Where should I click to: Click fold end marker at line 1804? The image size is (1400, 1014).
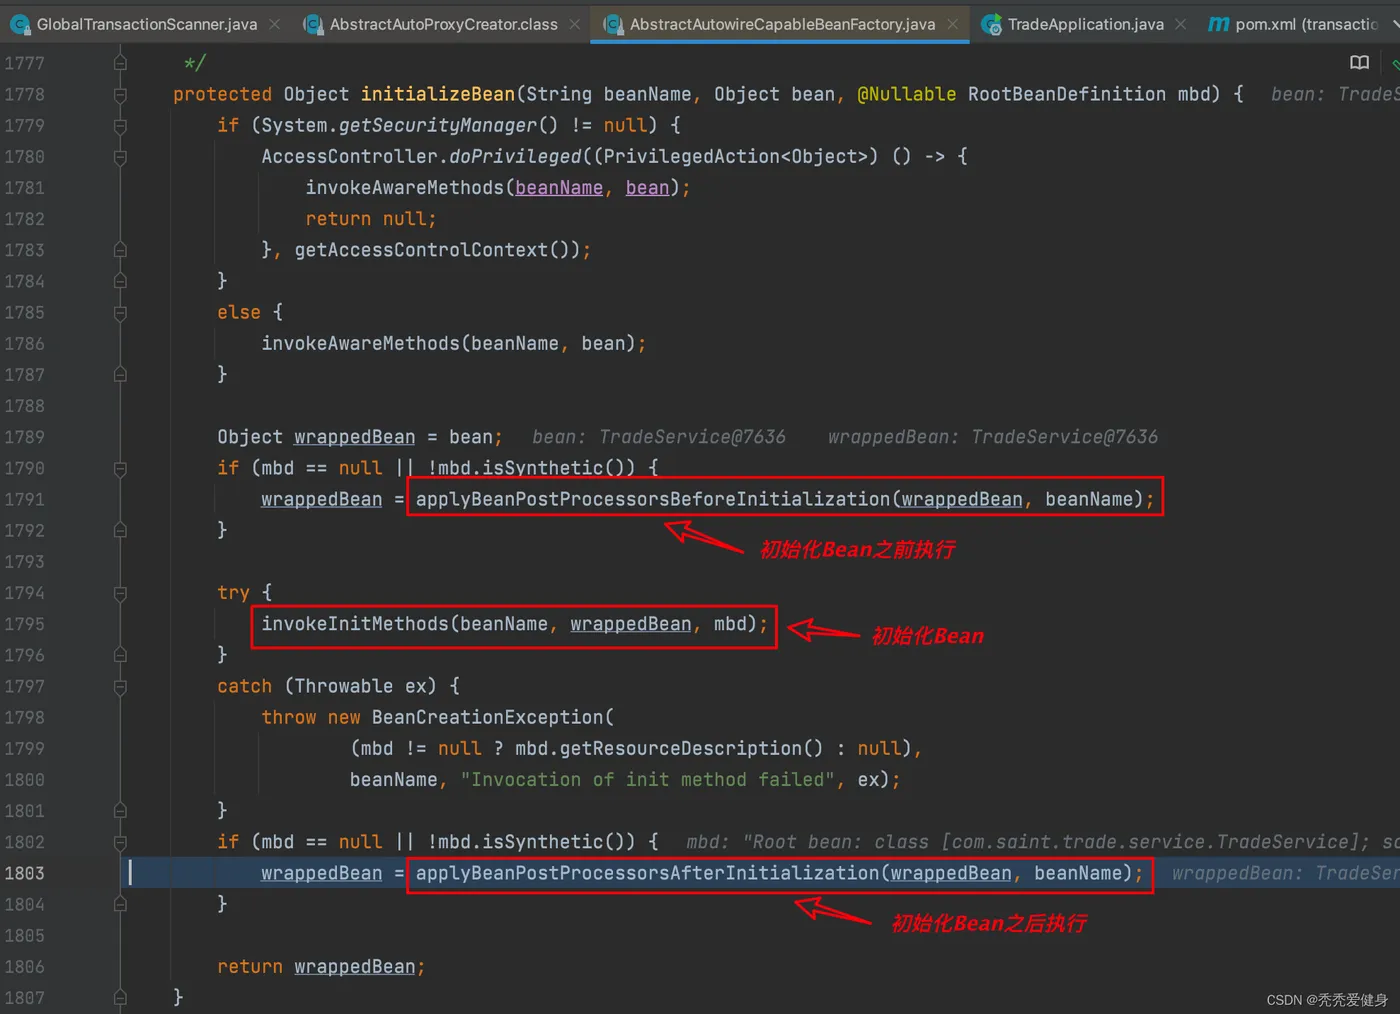pos(120,904)
